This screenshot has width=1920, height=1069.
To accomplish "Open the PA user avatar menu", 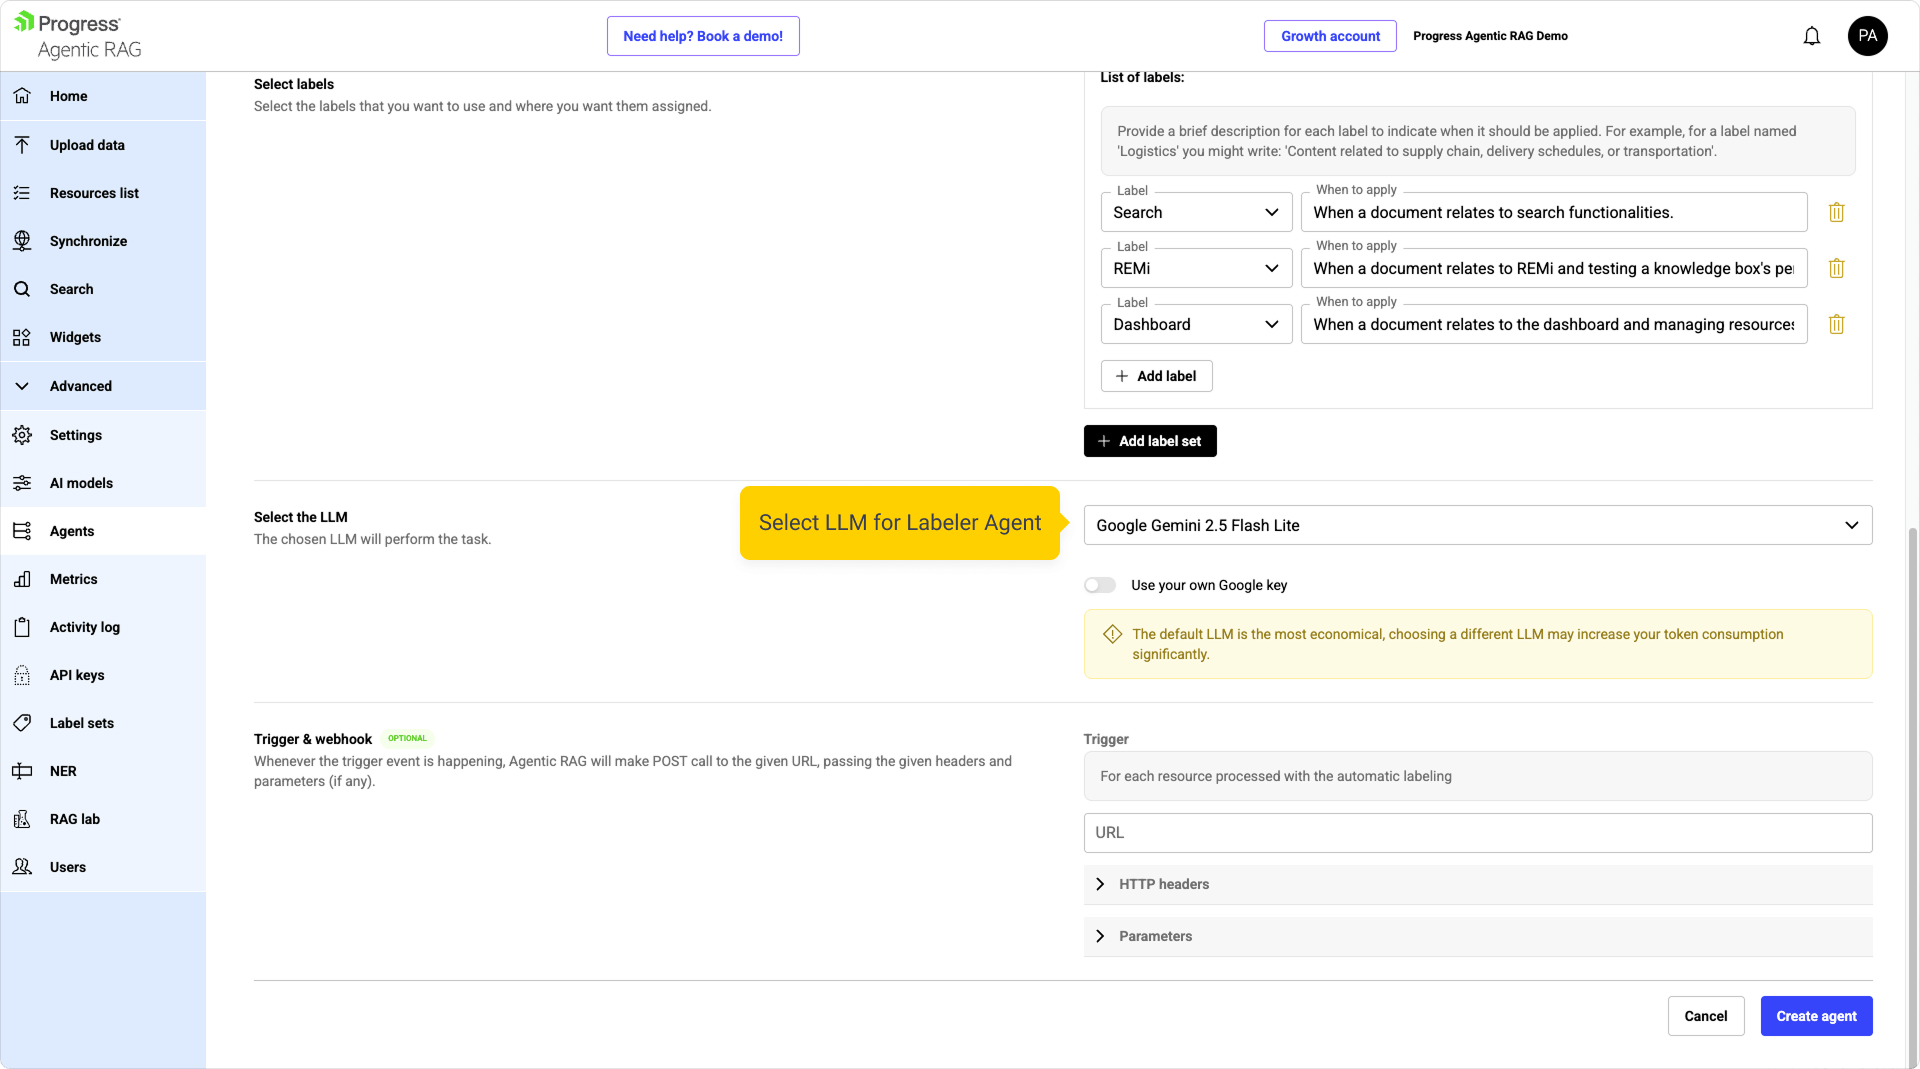I will (x=1867, y=36).
